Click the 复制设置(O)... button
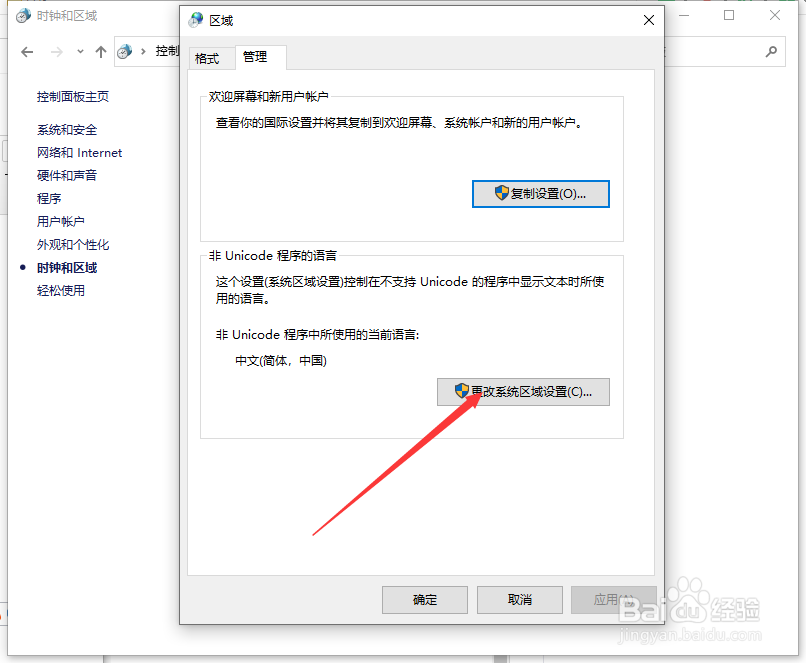 point(541,194)
